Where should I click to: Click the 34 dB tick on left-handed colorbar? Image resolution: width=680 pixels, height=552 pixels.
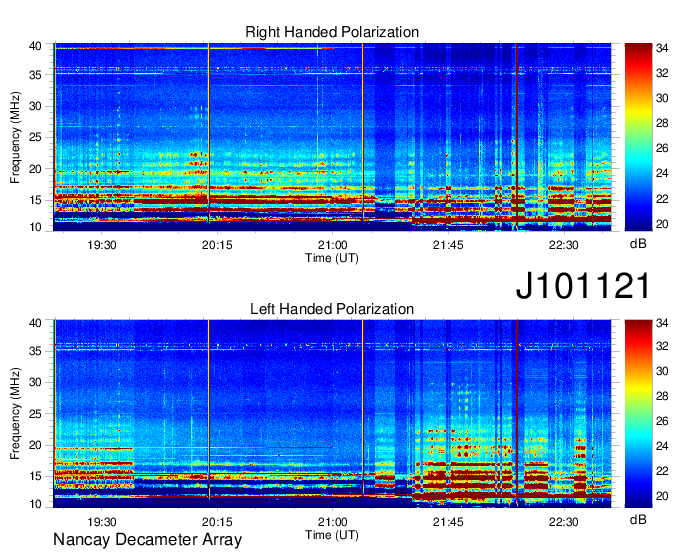pos(662,323)
